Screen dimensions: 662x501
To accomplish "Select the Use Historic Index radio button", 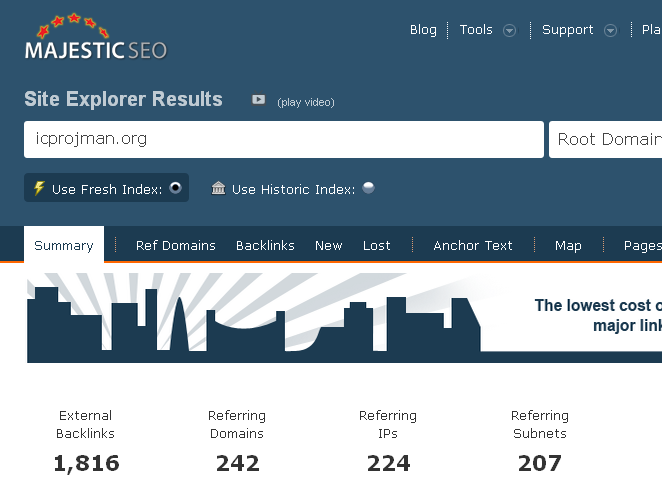I will (x=368, y=188).
